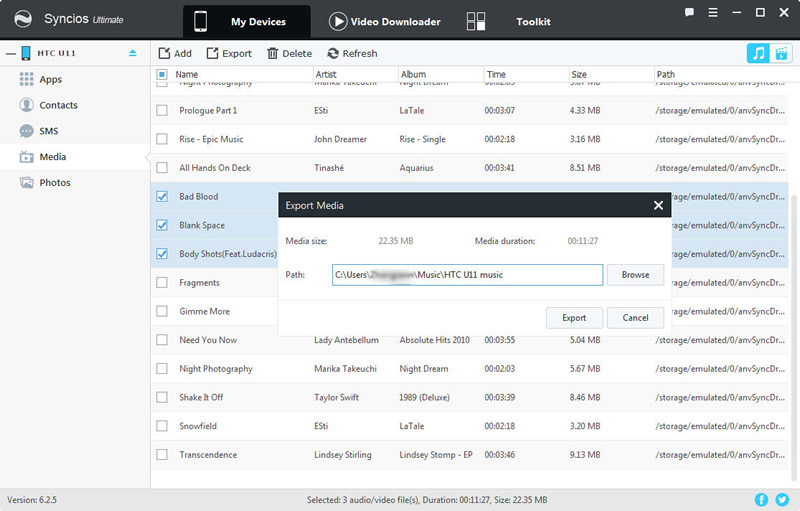This screenshot has height=511, width=800.
Task: Collapse the HTC U11 device tree
Action: (10, 53)
